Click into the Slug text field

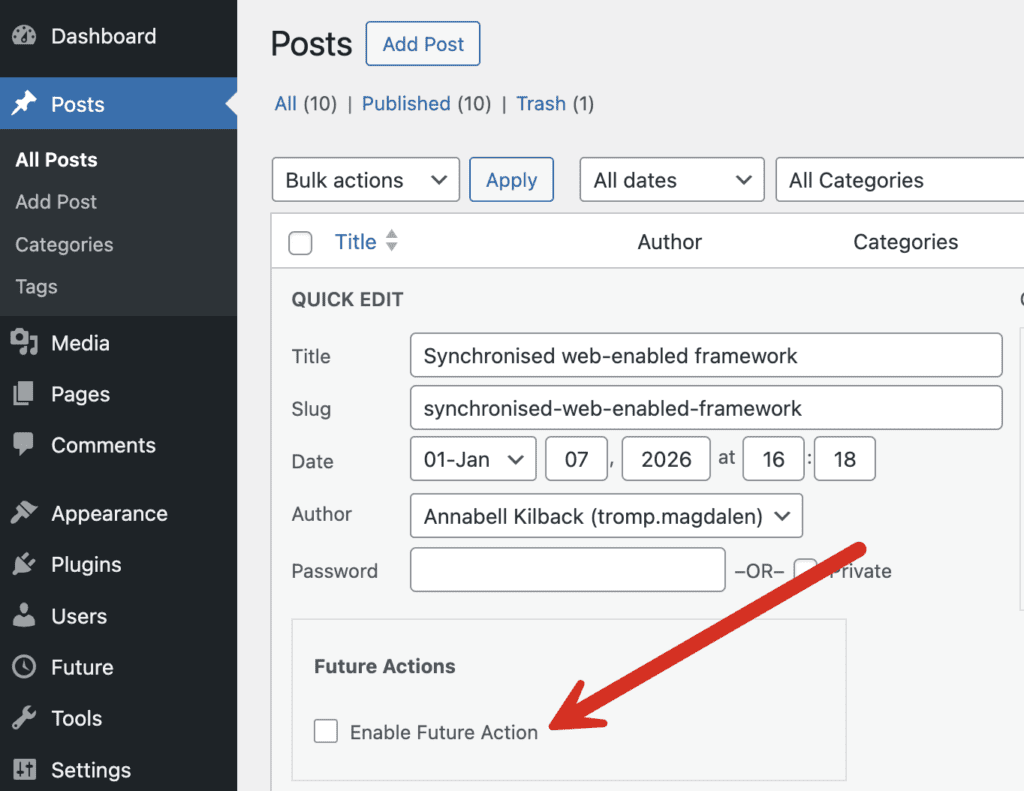pos(705,408)
